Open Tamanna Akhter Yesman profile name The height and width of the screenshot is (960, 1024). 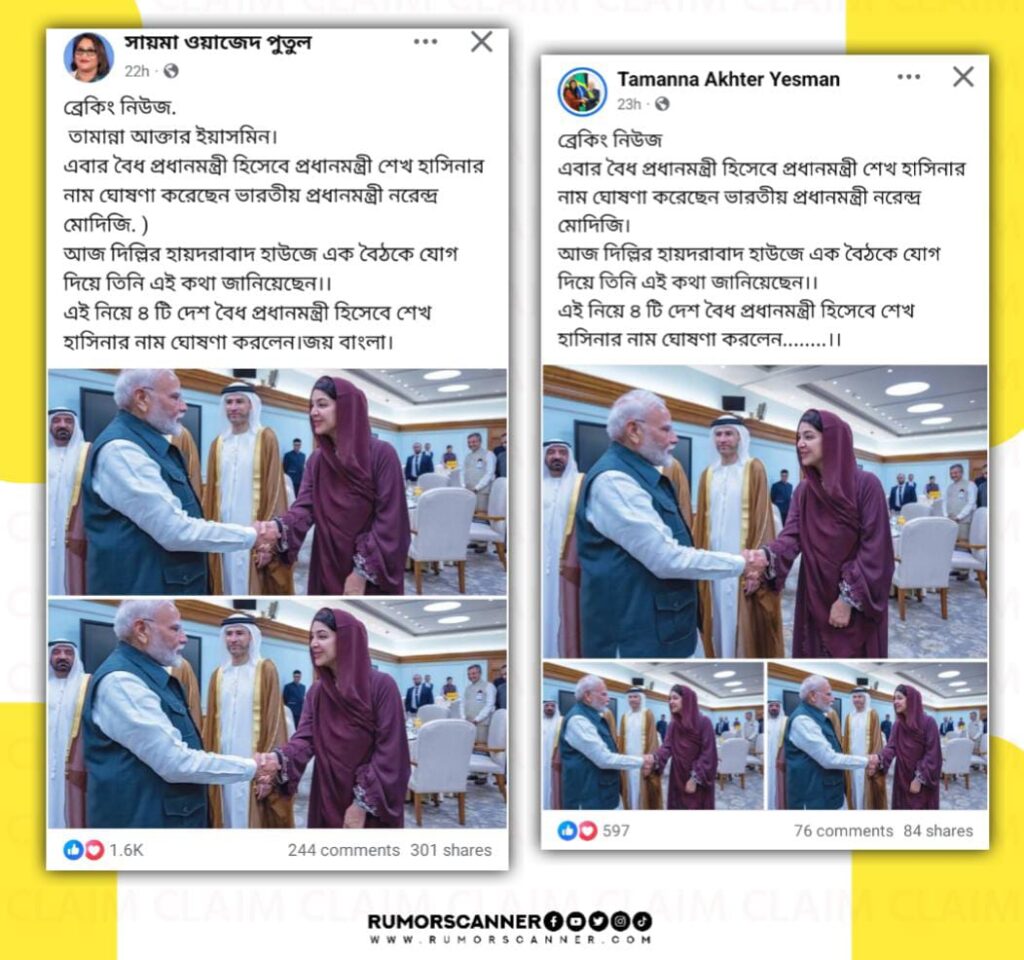click(728, 79)
